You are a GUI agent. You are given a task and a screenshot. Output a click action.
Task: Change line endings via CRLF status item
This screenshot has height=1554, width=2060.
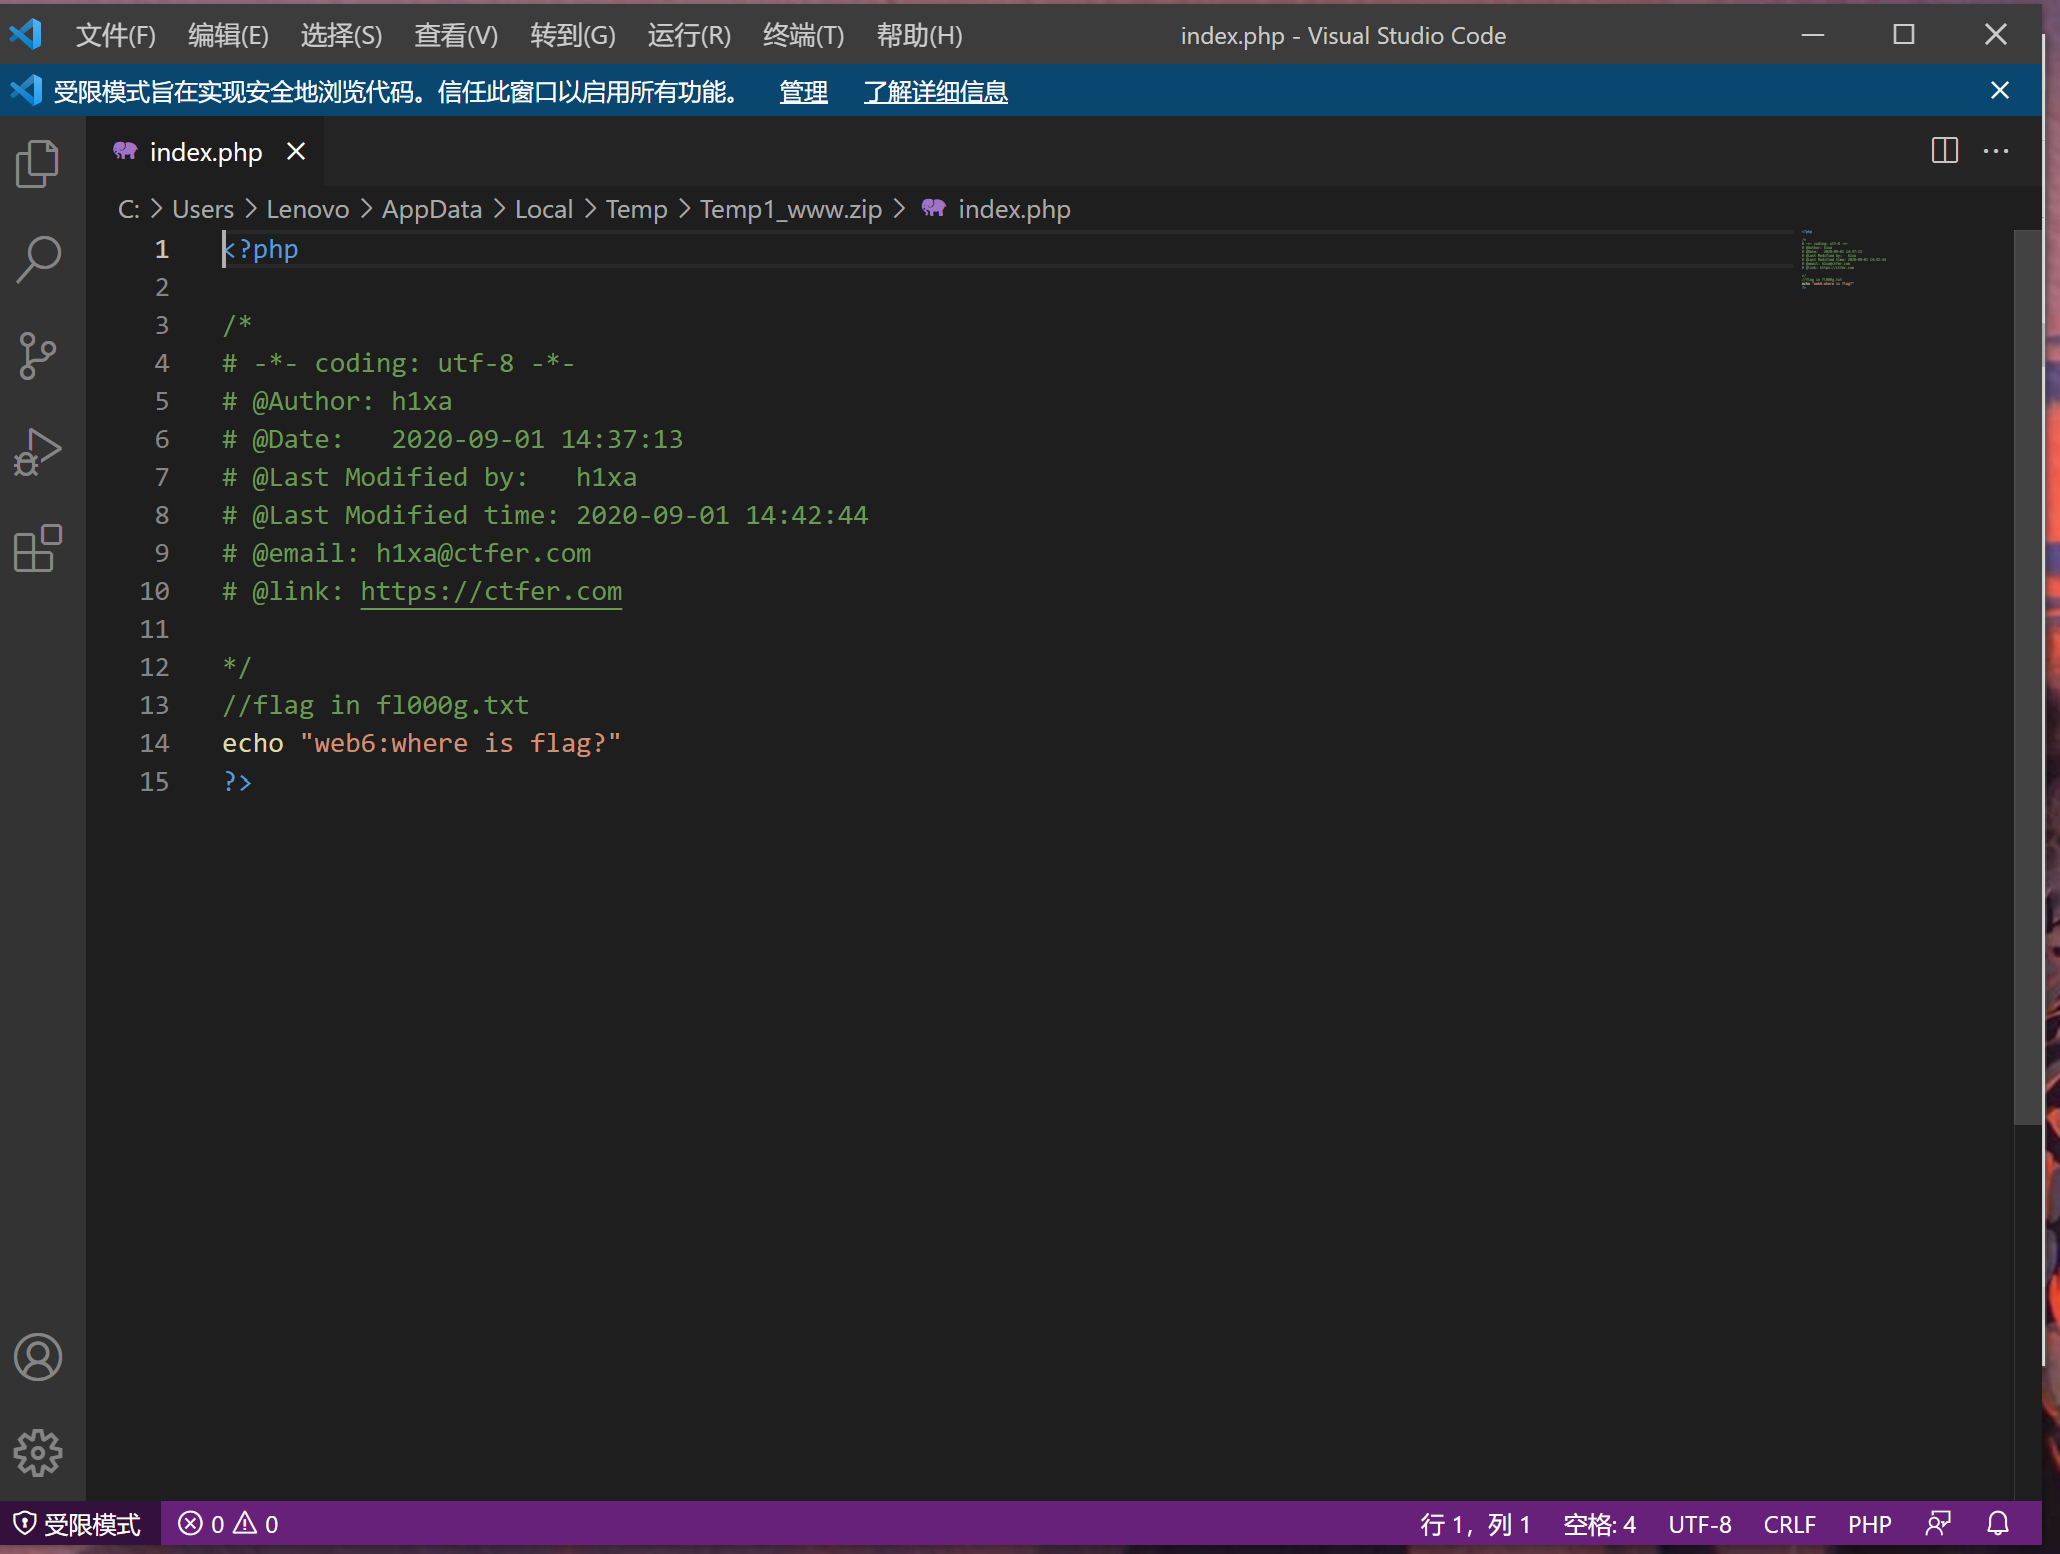click(x=1789, y=1524)
